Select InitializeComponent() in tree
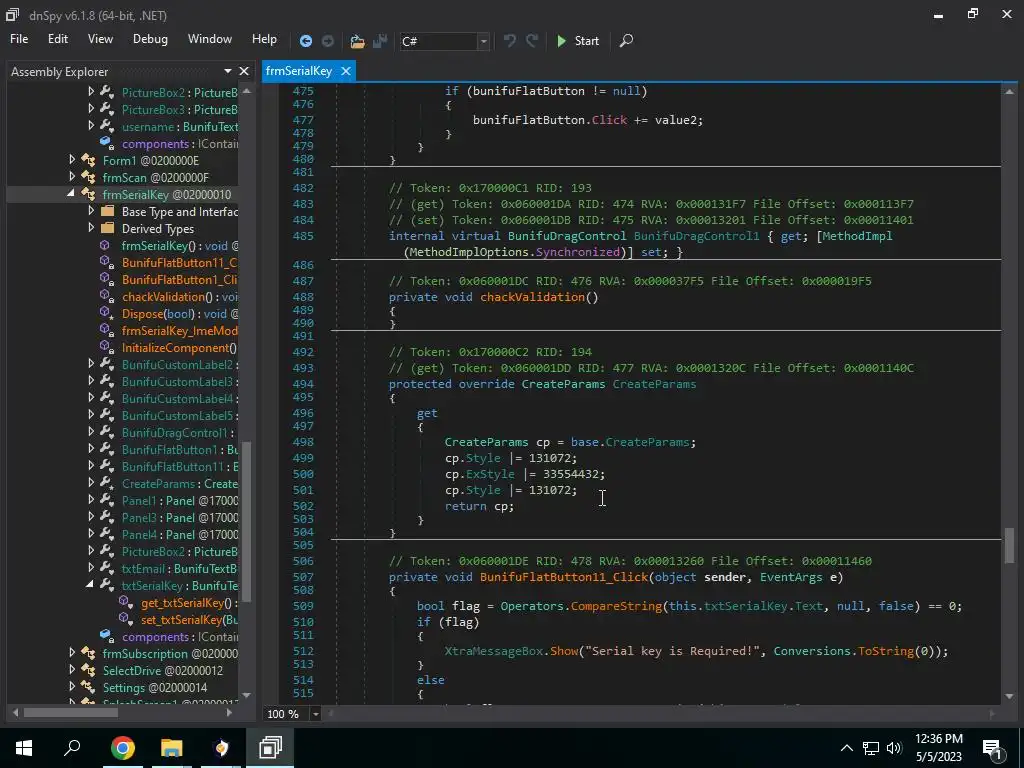Screen dimensions: 1024x768 click(x=180, y=347)
